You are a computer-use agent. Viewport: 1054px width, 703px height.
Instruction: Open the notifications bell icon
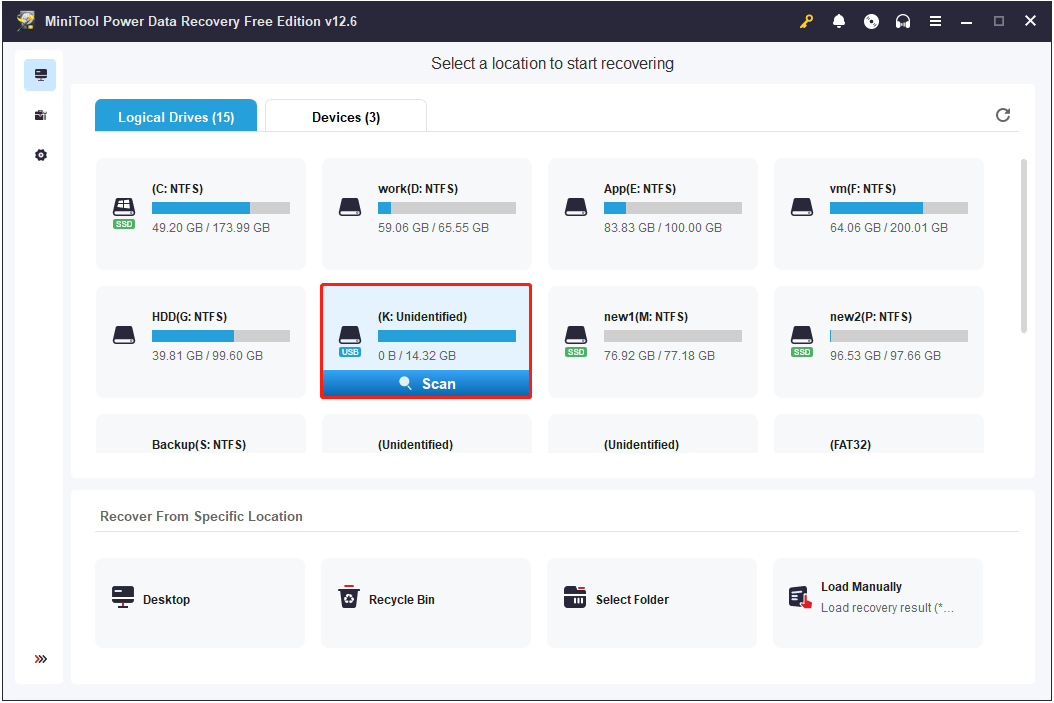pyautogui.click(x=839, y=20)
